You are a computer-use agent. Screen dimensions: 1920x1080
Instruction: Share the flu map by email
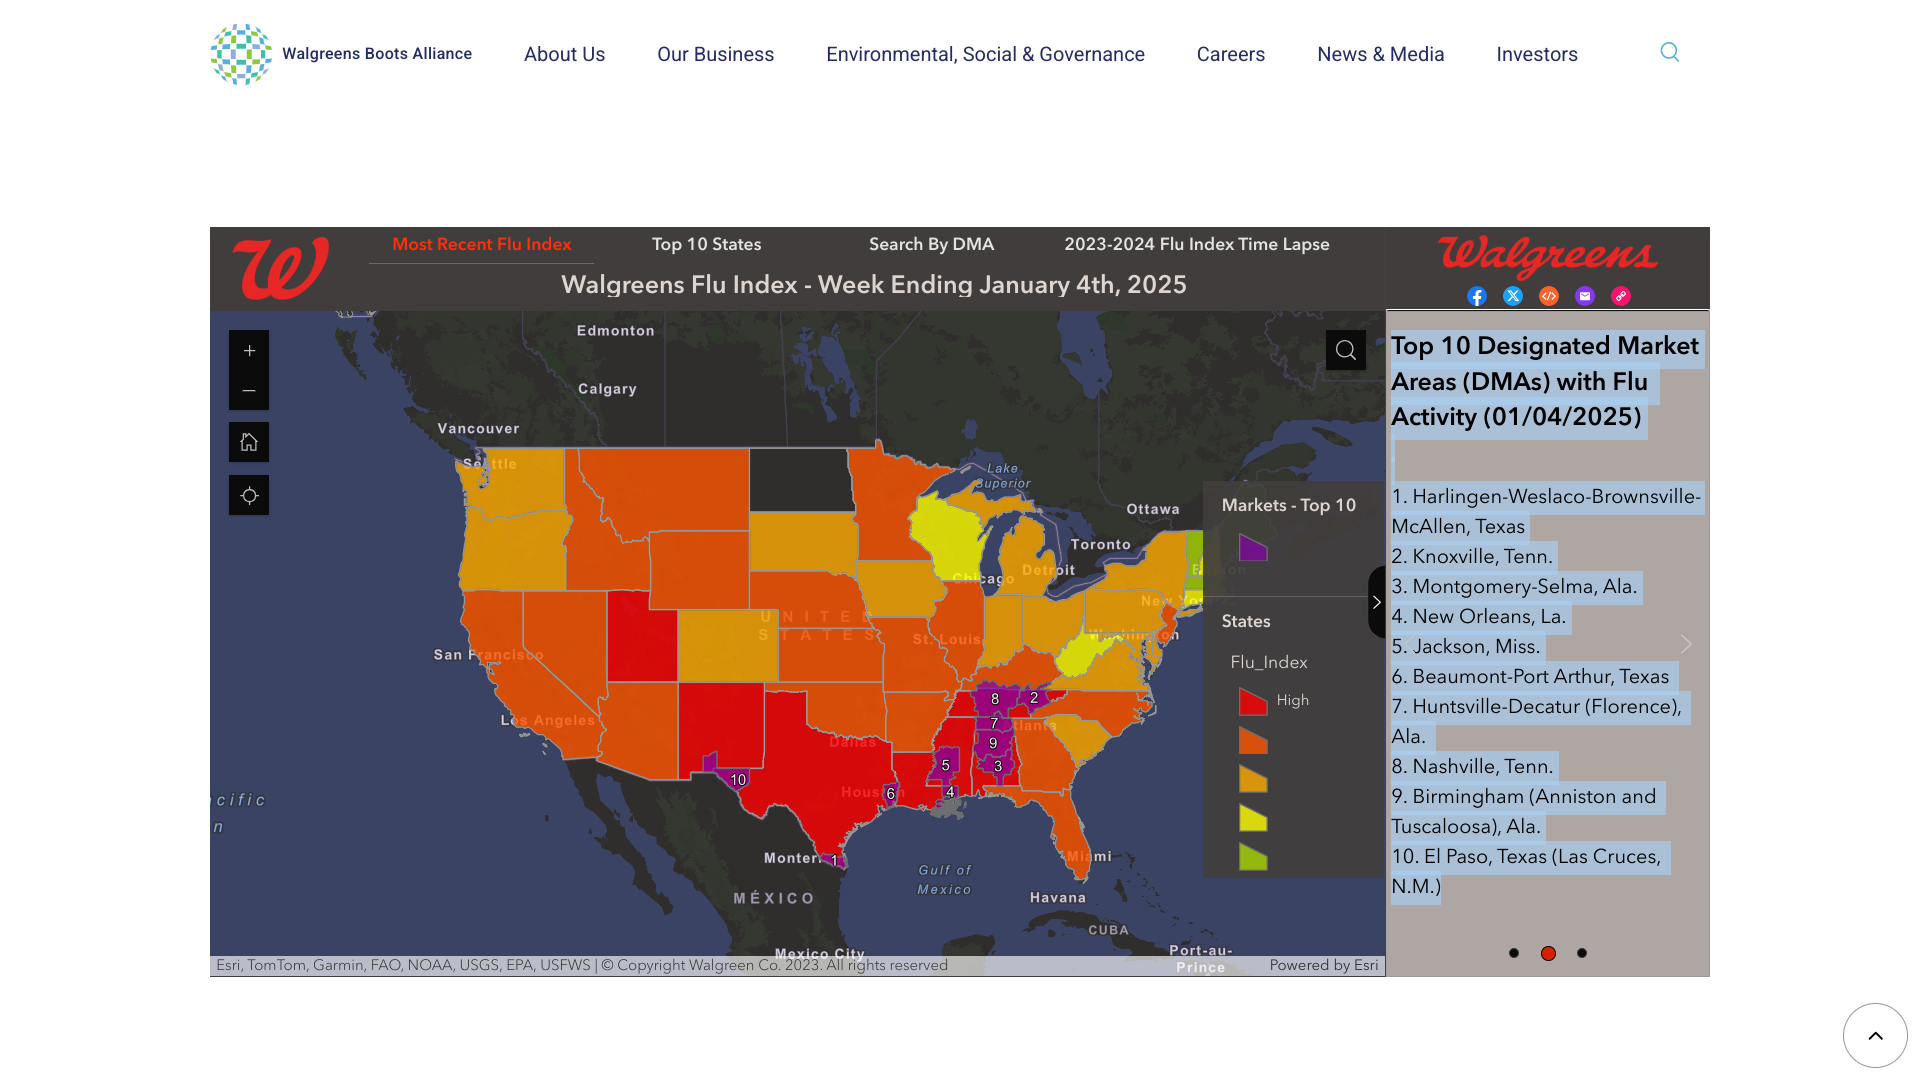click(x=1585, y=296)
